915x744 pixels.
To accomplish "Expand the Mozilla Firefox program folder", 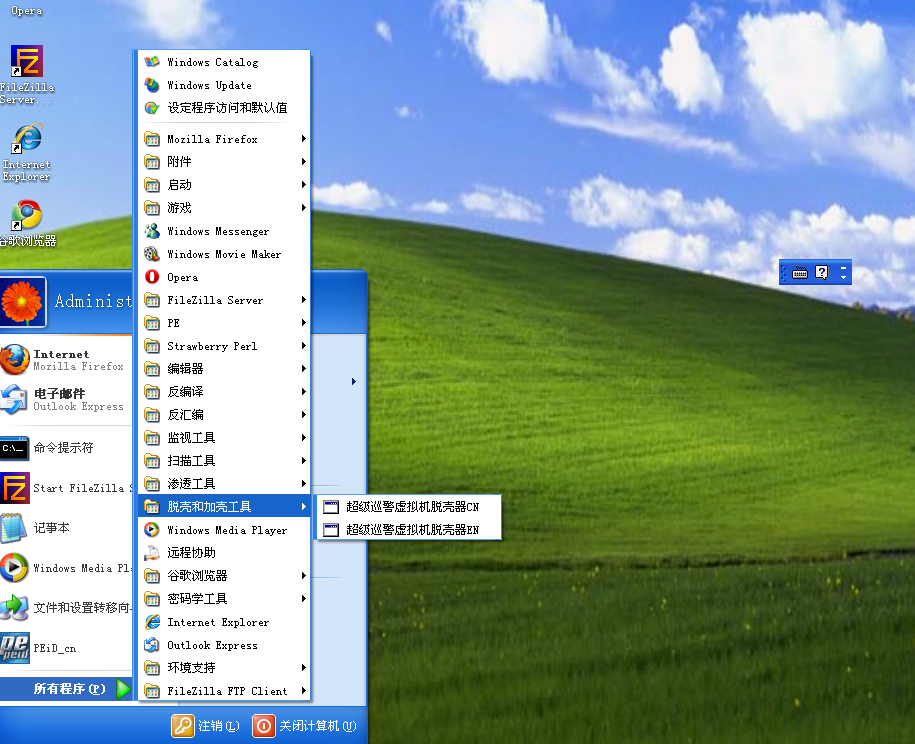I will click(224, 139).
